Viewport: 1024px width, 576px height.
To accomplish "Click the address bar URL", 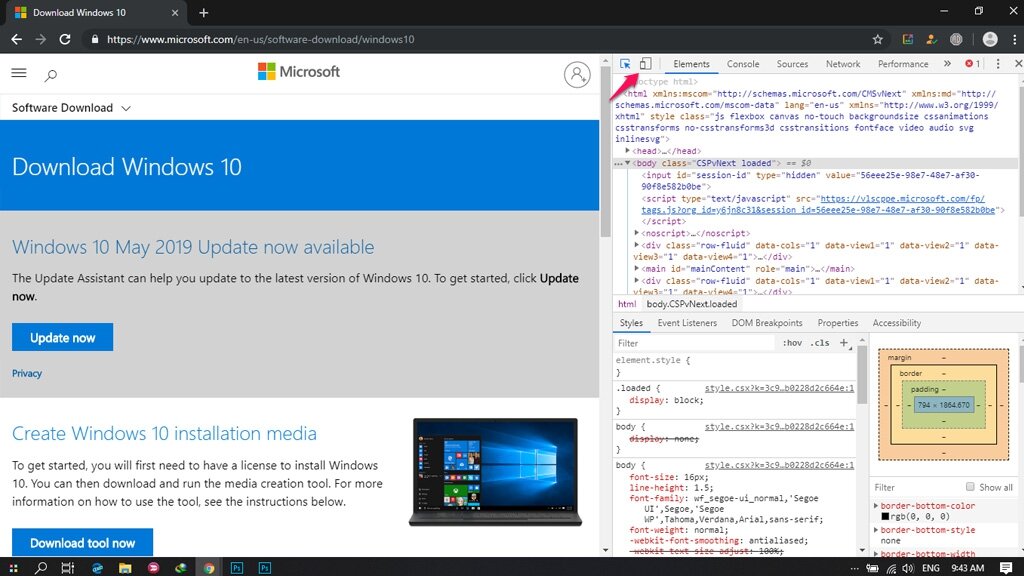I will [261, 39].
